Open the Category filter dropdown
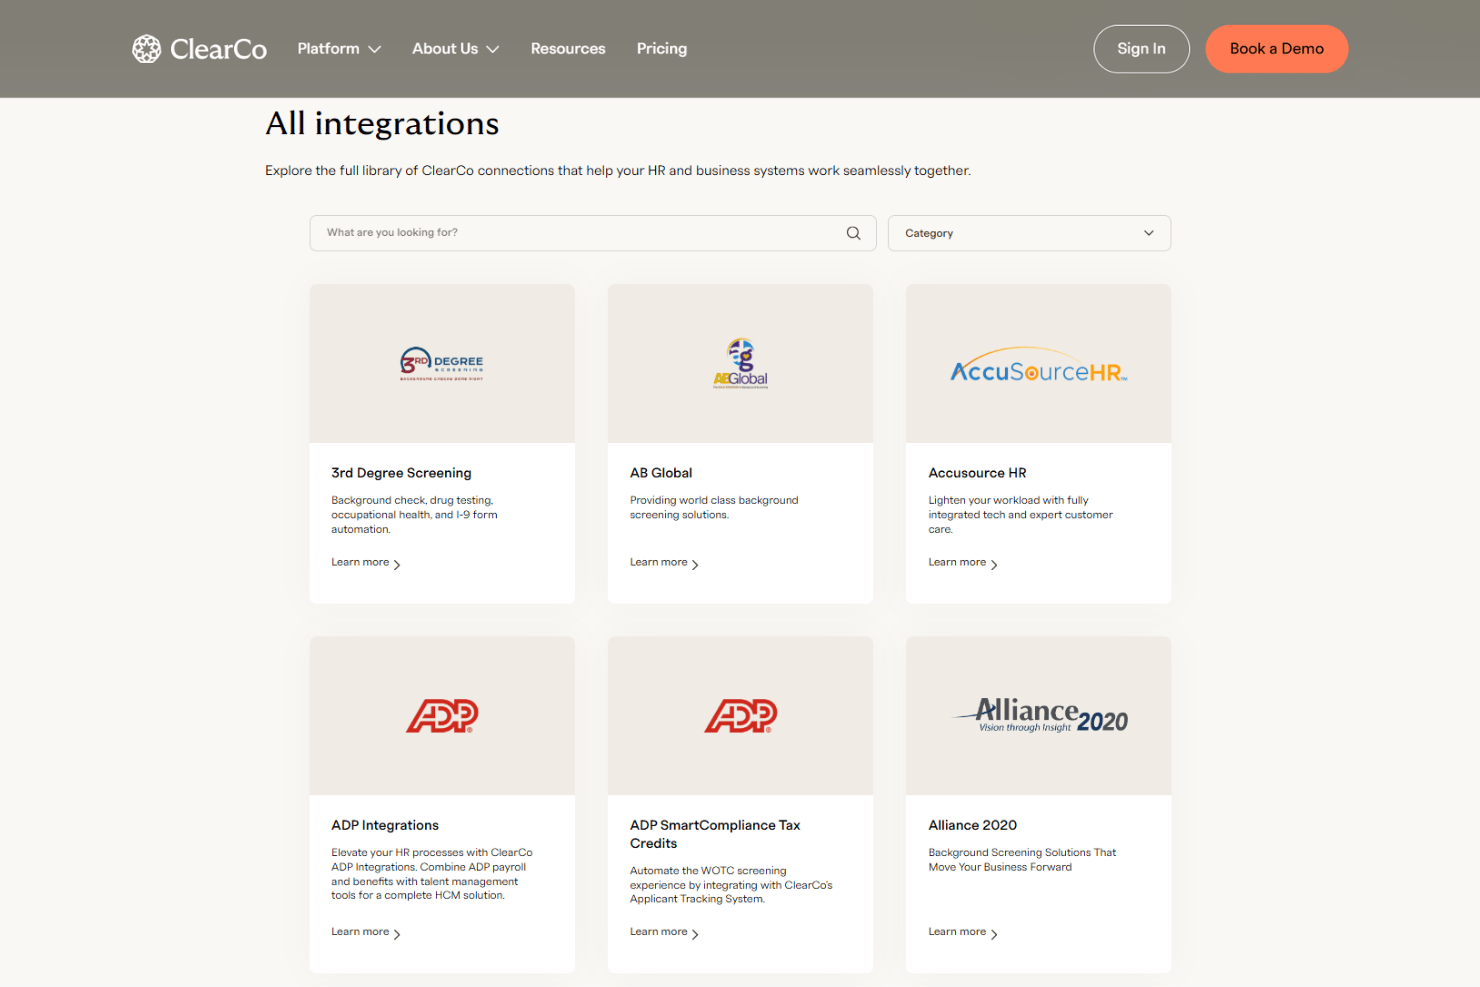The image size is (1480, 987). [x=1029, y=233]
